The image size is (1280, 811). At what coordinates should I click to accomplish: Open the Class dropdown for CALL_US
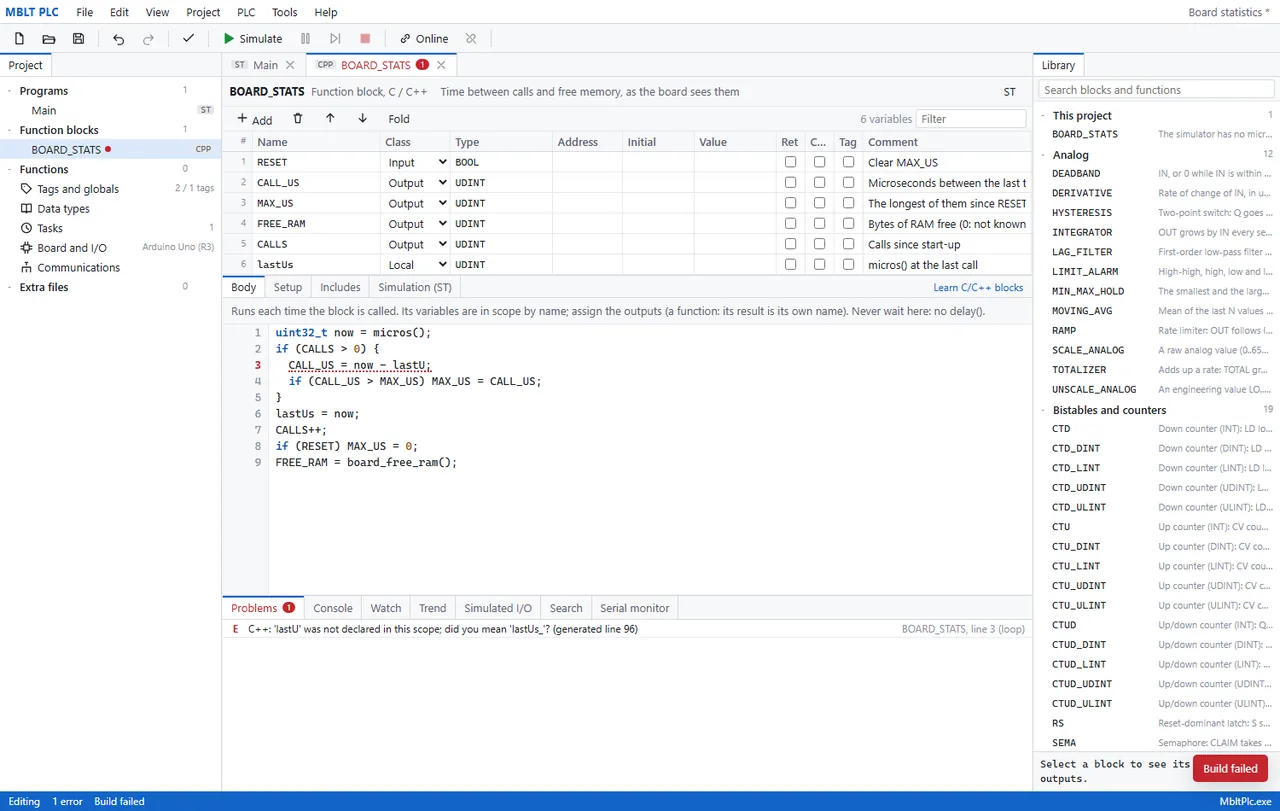(x=416, y=183)
